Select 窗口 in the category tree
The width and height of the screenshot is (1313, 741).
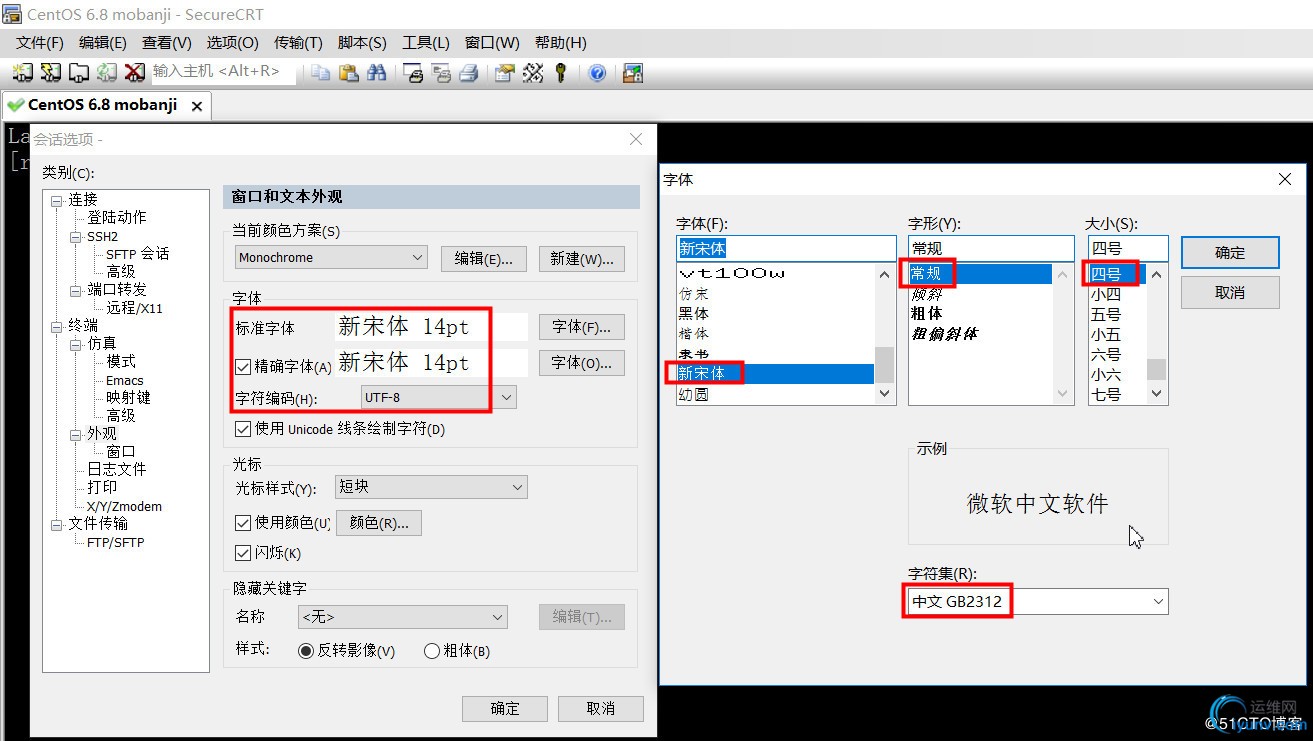pyautogui.click(x=121, y=452)
